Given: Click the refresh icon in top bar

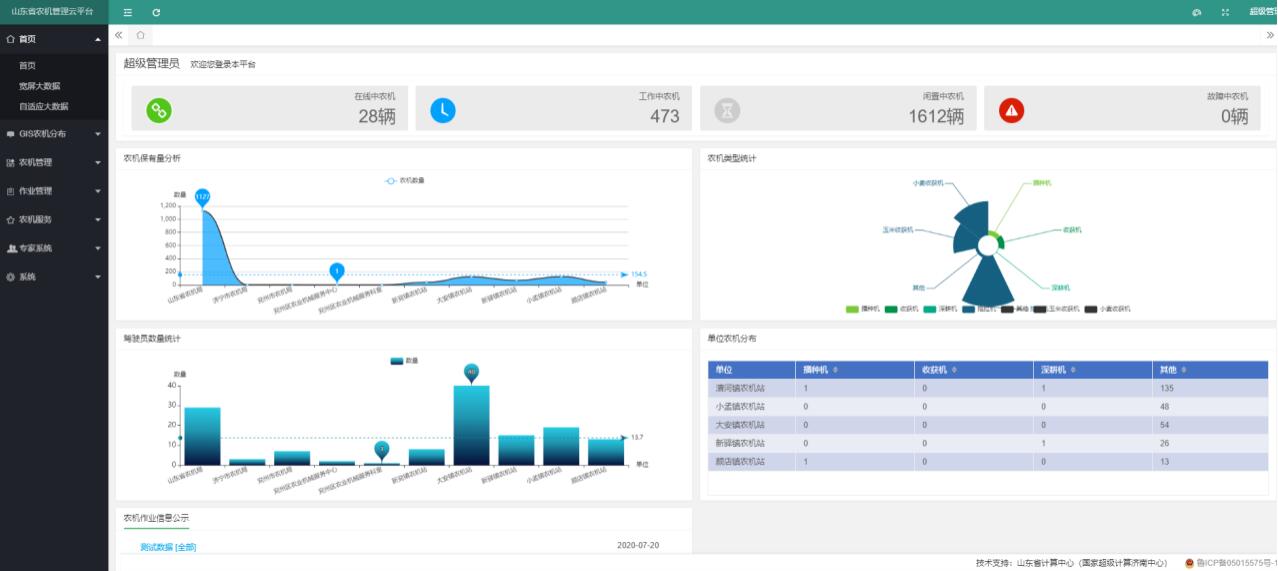Looking at the screenshot, I should tap(156, 12).
